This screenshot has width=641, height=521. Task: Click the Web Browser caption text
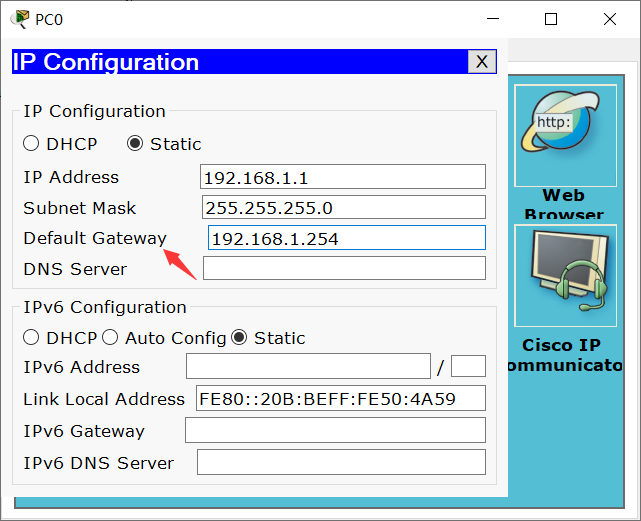coord(564,204)
